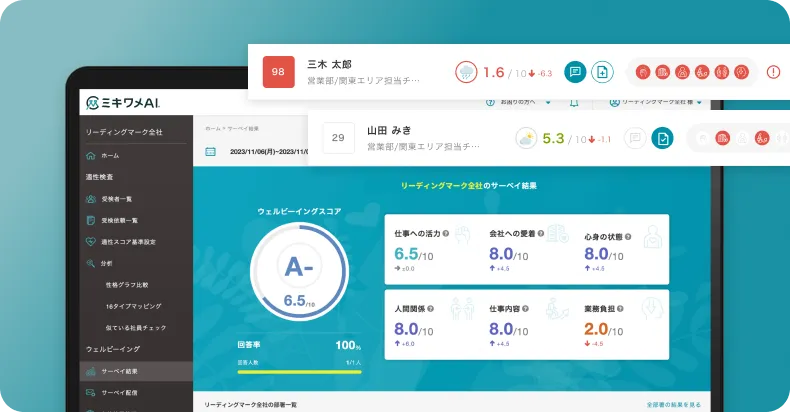Click the add-document icon in 三木 太郎 row

[602, 72]
